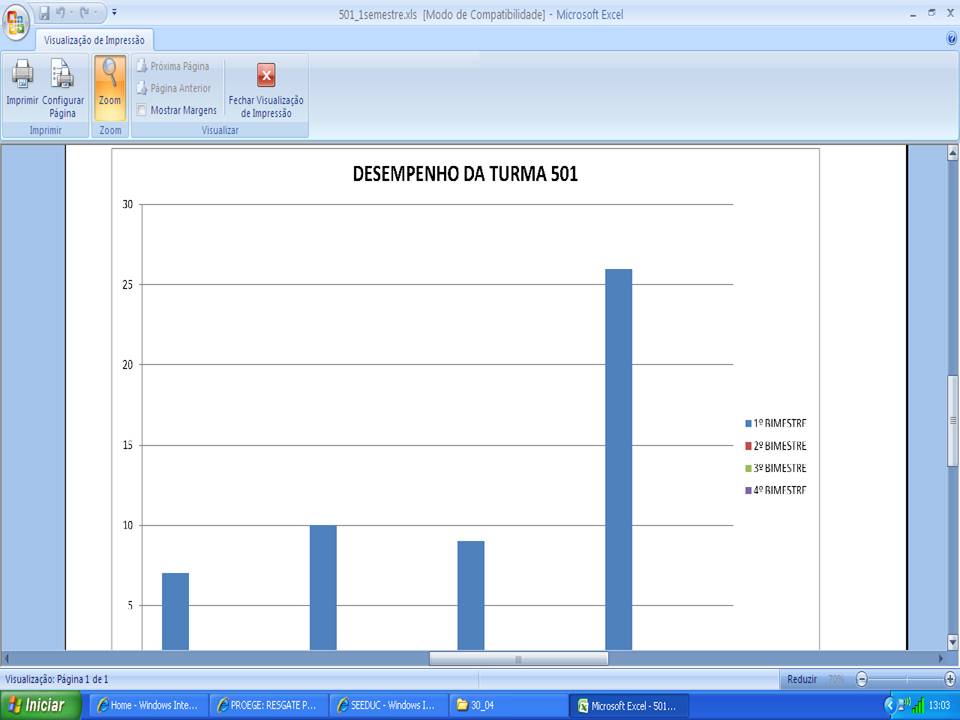Click y-axis label 15
960x720 pixels.
coord(127,445)
